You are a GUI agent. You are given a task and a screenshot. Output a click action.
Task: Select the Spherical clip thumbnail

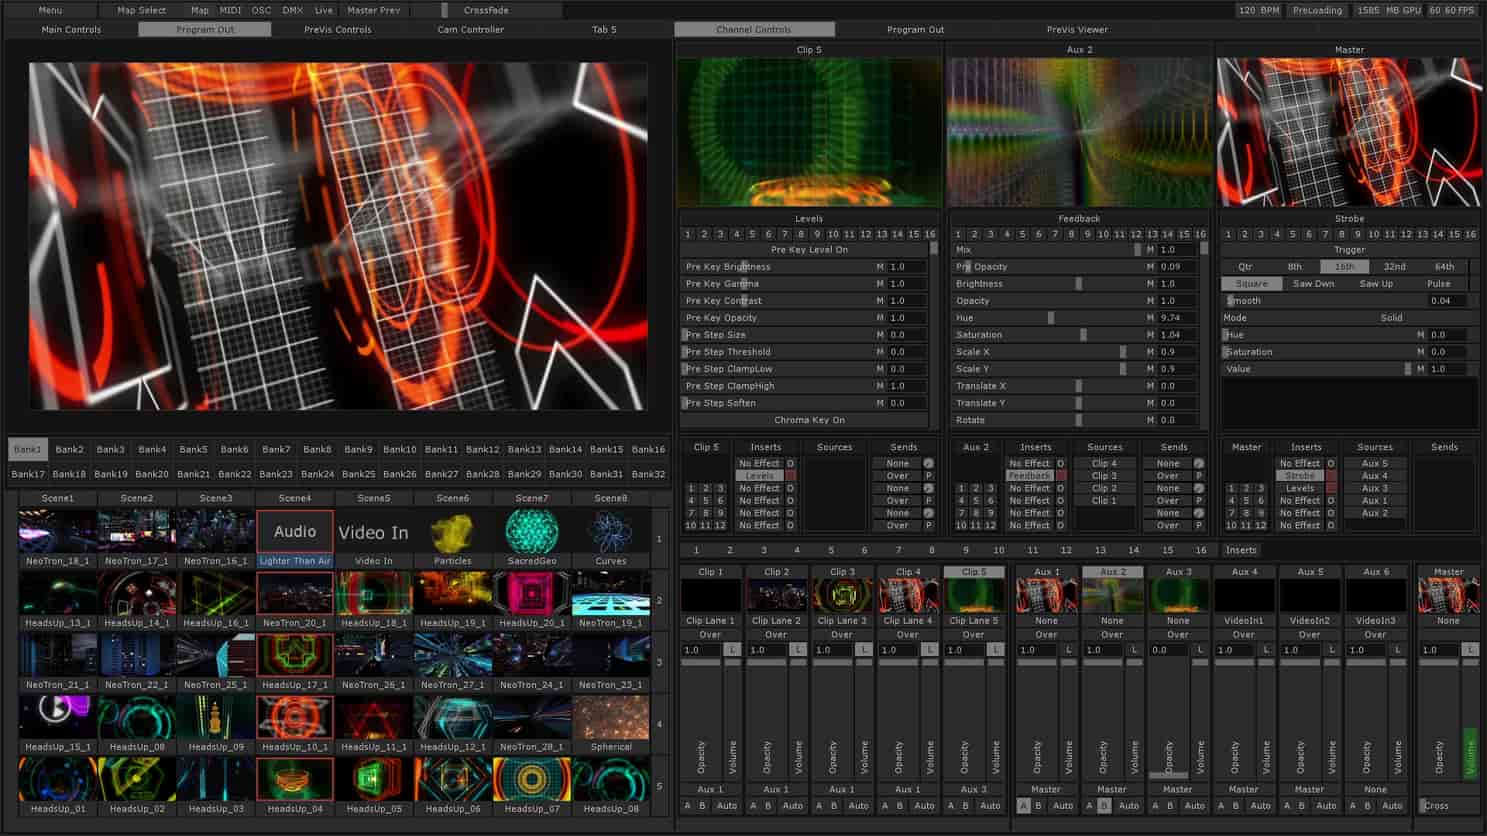click(x=610, y=718)
